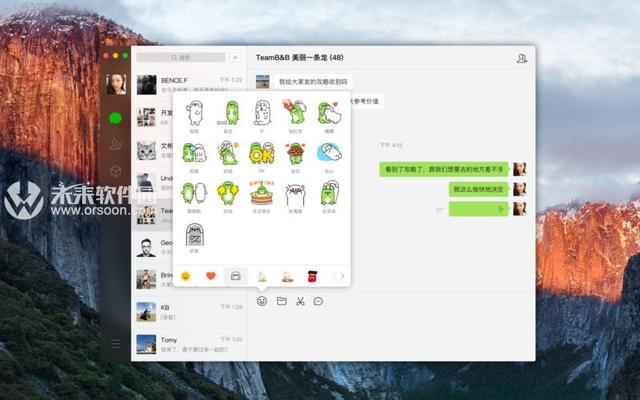Viewport: 640px width, 400px height.
Task: Open the Geo conversation with glasses avatar
Action: [153, 247]
